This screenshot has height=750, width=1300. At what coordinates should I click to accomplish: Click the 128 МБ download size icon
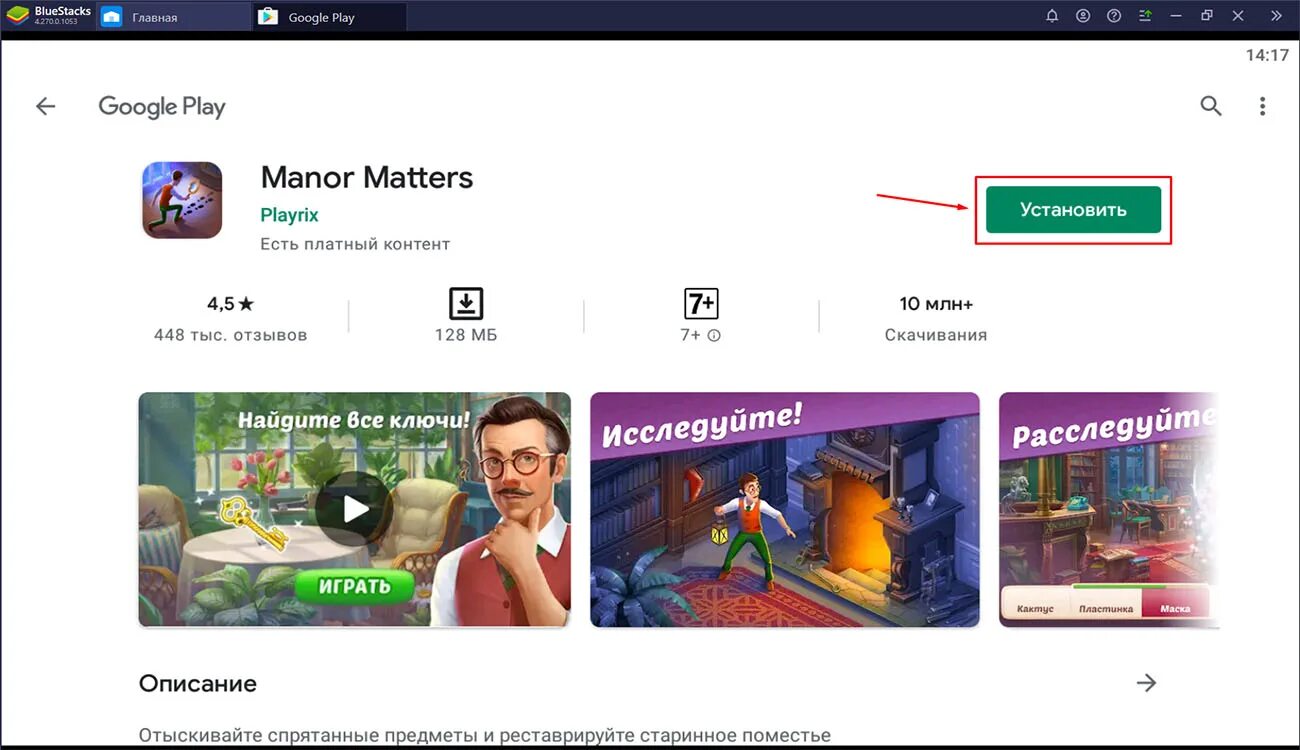(x=466, y=303)
